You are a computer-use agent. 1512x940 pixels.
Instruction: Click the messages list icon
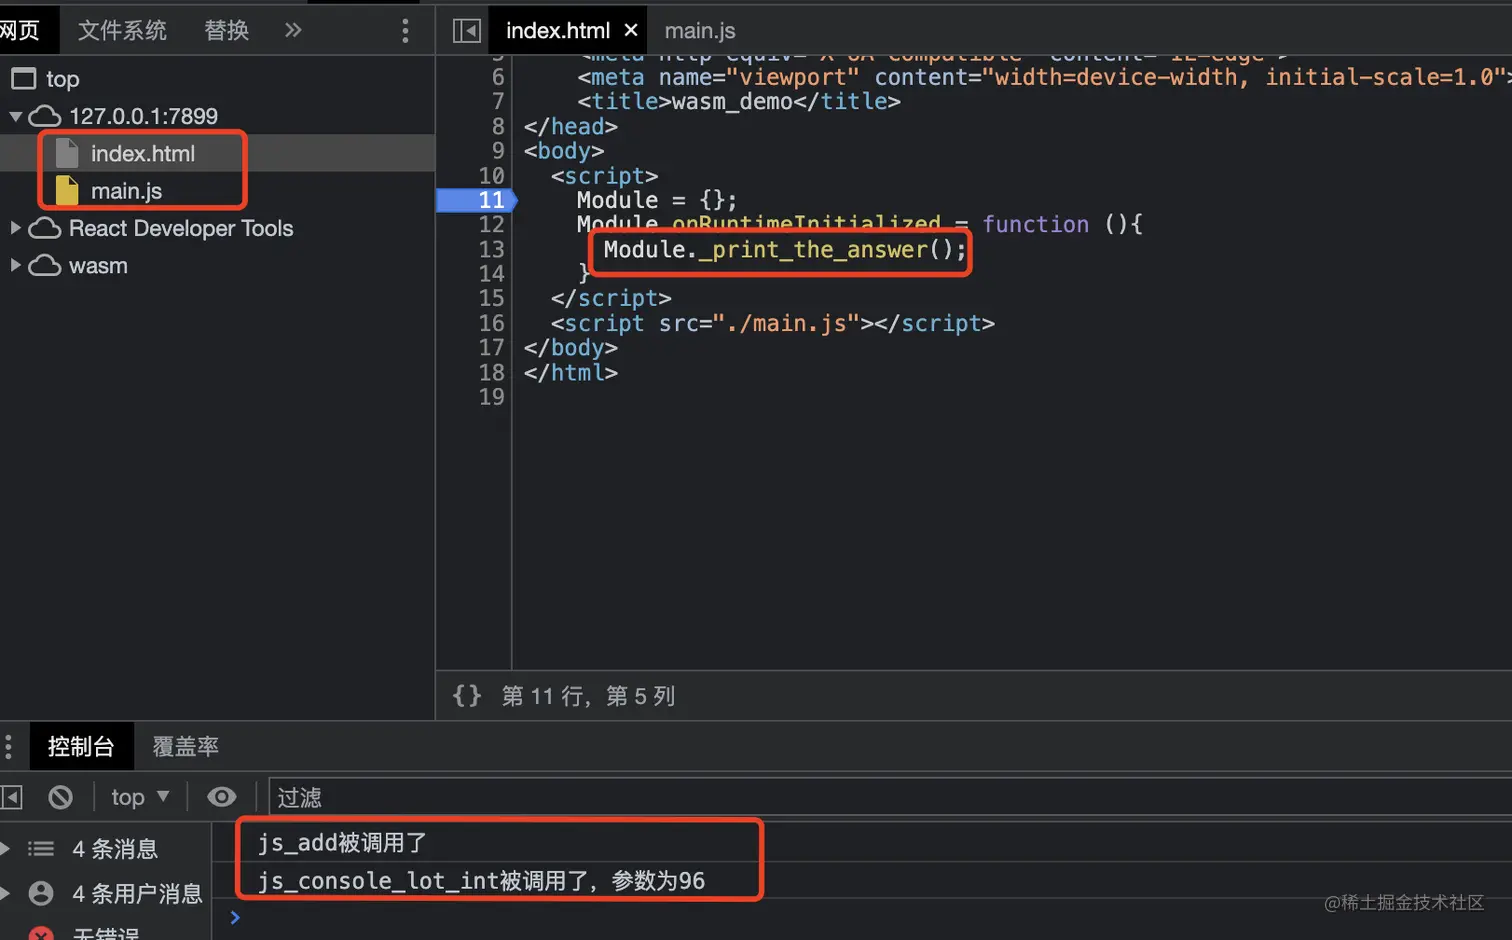coord(41,849)
